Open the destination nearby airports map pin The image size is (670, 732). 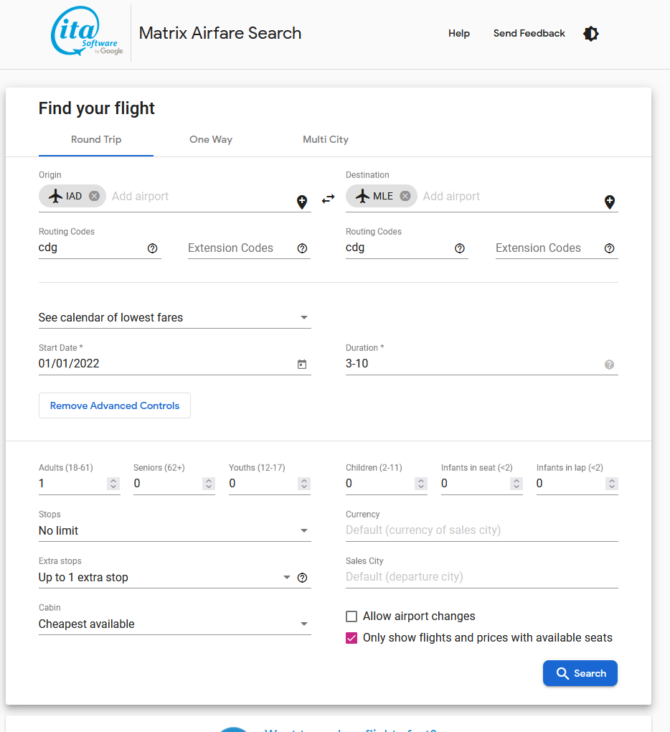pos(609,202)
